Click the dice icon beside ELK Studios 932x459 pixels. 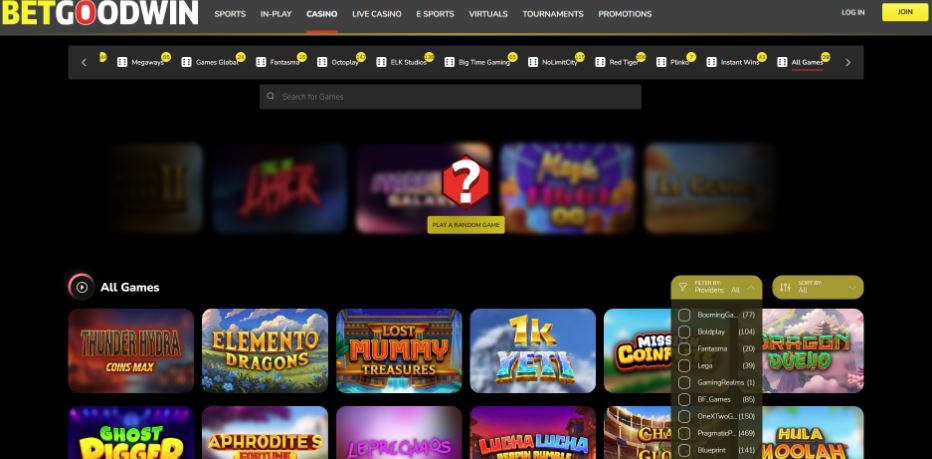point(381,62)
